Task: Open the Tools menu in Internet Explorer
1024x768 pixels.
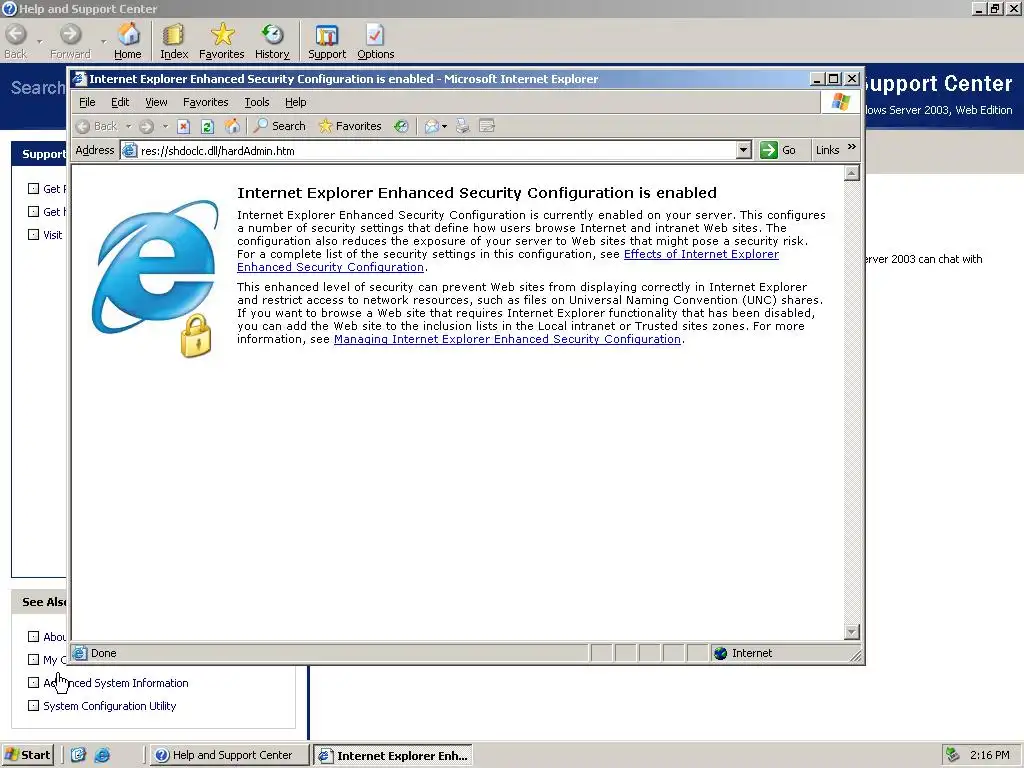Action: tap(257, 102)
